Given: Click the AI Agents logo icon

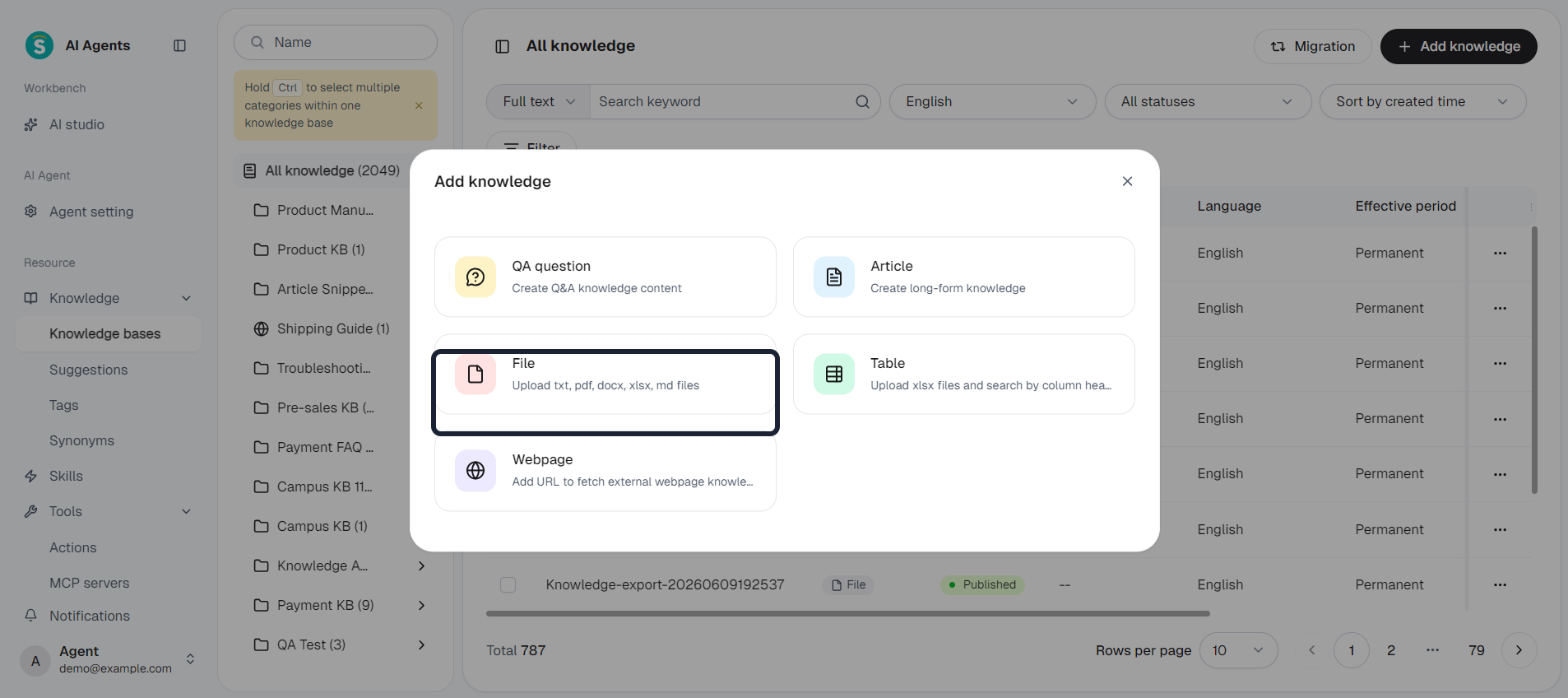Looking at the screenshot, I should (39, 45).
